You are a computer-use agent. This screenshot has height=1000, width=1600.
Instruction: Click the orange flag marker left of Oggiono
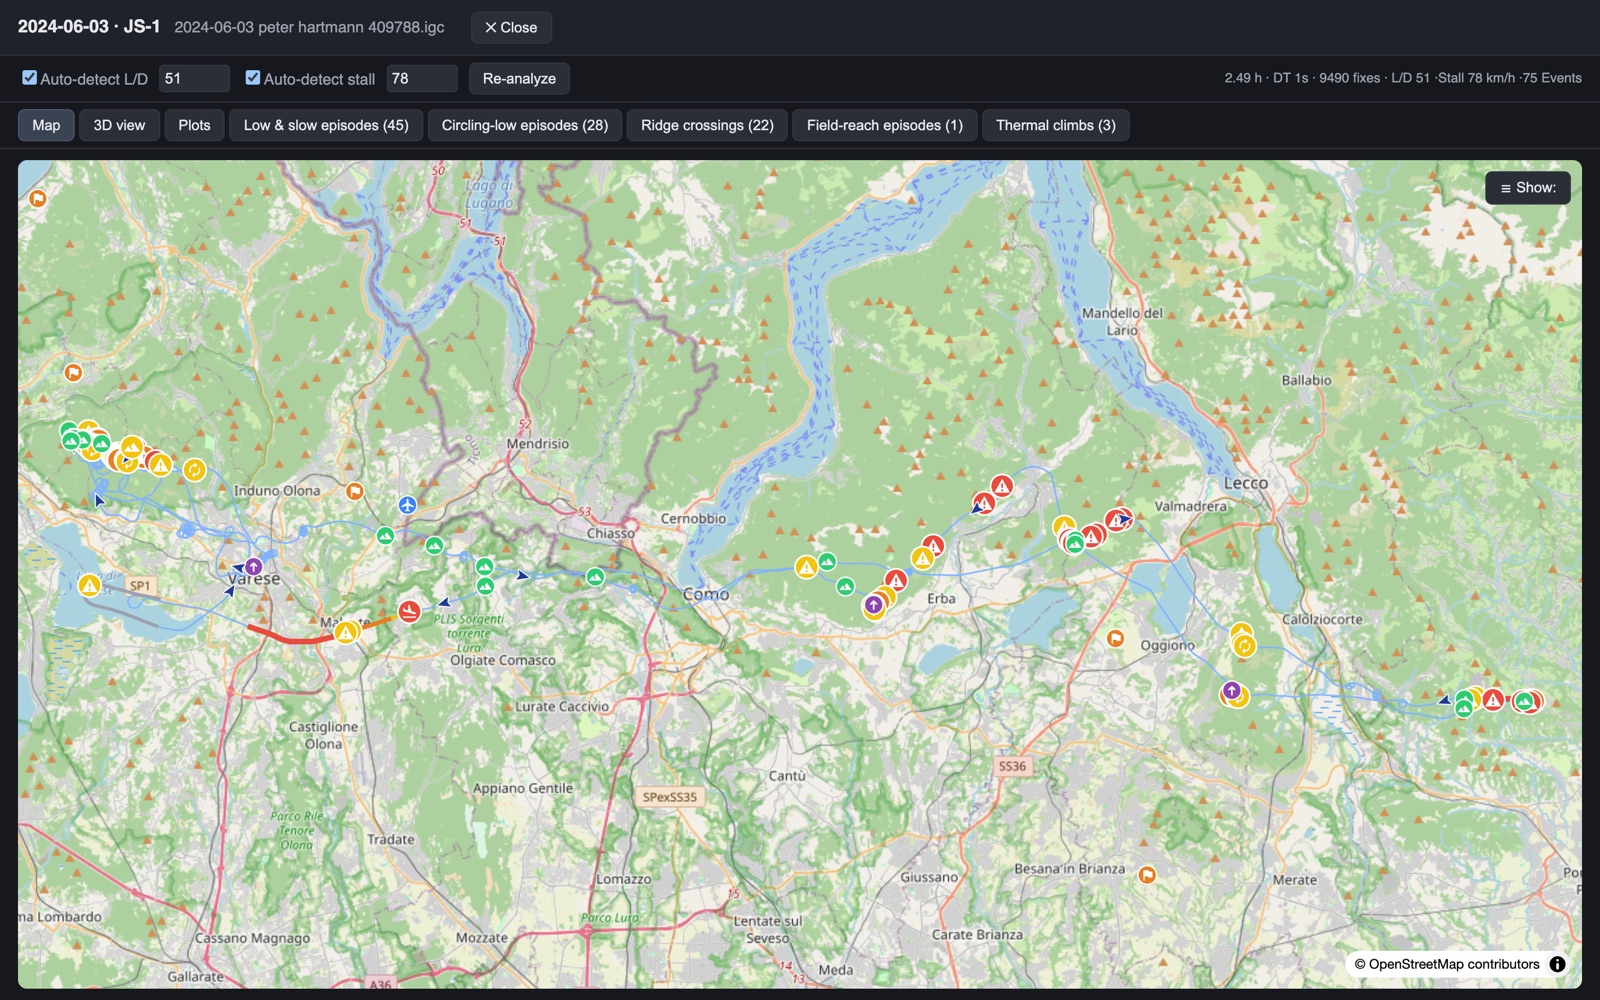click(1116, 638)
